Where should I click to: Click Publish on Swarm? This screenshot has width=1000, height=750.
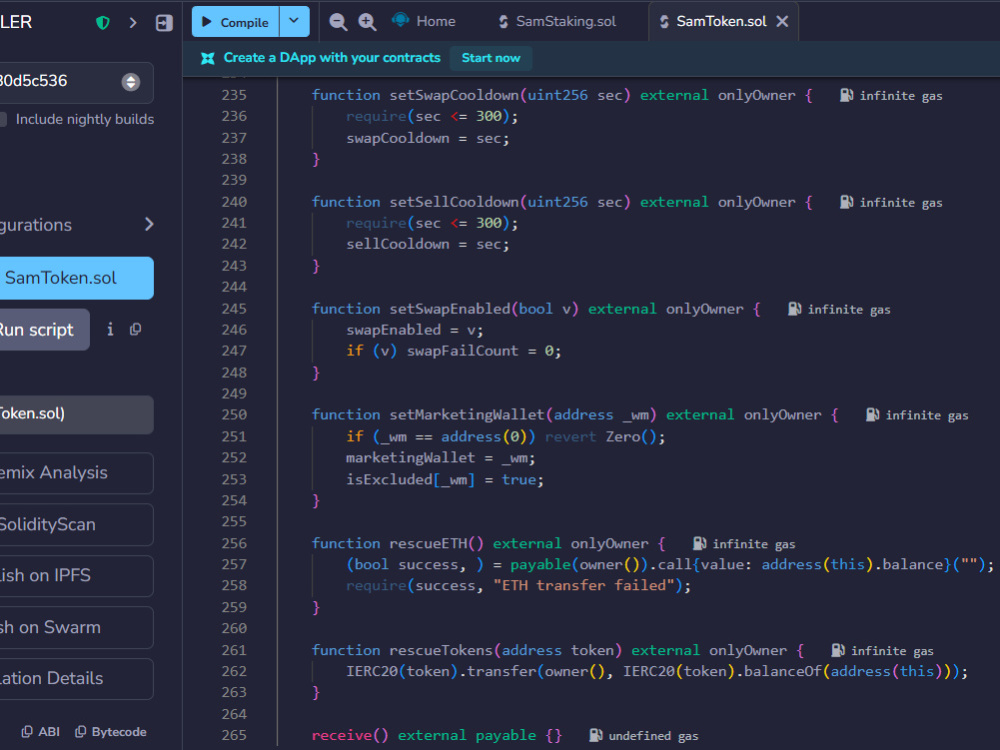75,628
